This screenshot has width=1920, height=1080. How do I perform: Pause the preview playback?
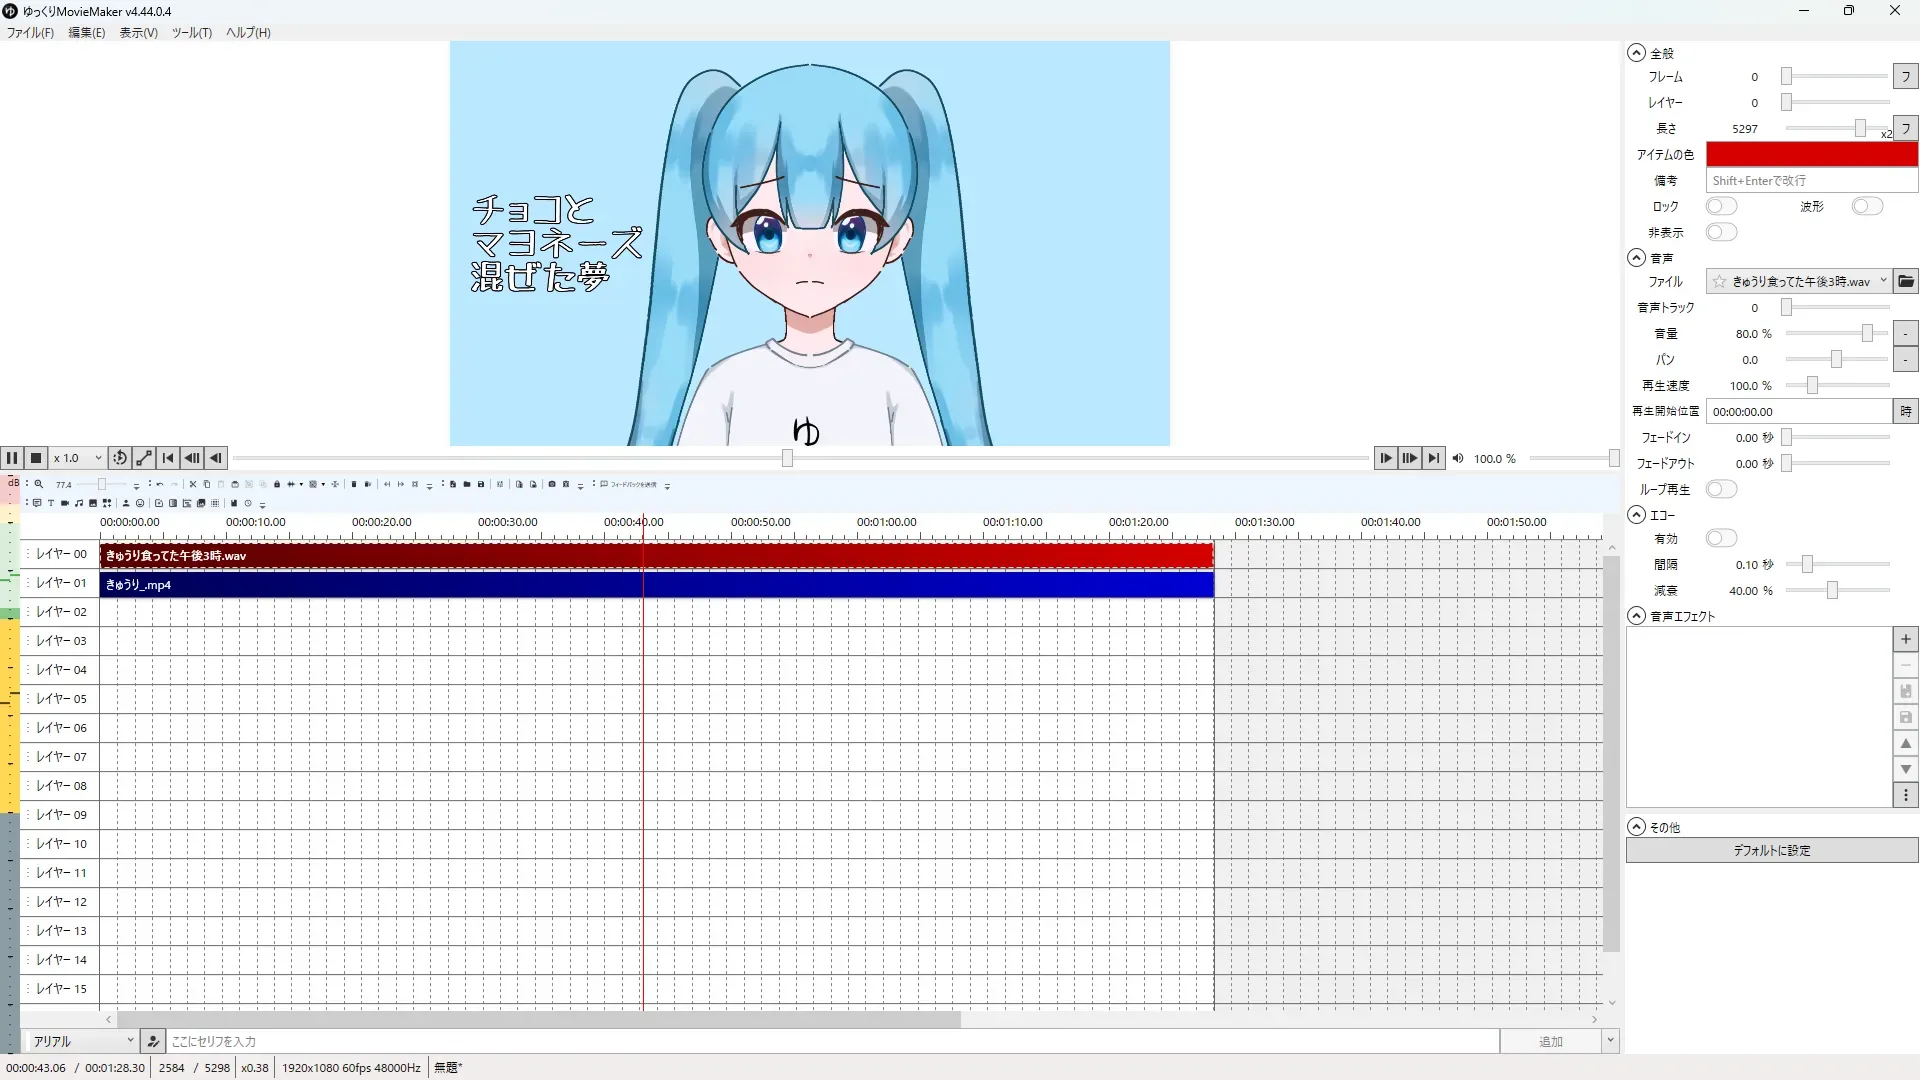coord(12,458)
